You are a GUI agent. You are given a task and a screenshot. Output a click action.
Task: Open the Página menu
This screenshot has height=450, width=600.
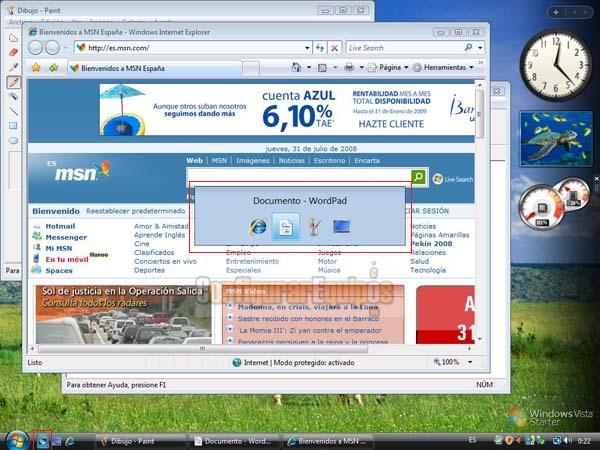[388, 67]
